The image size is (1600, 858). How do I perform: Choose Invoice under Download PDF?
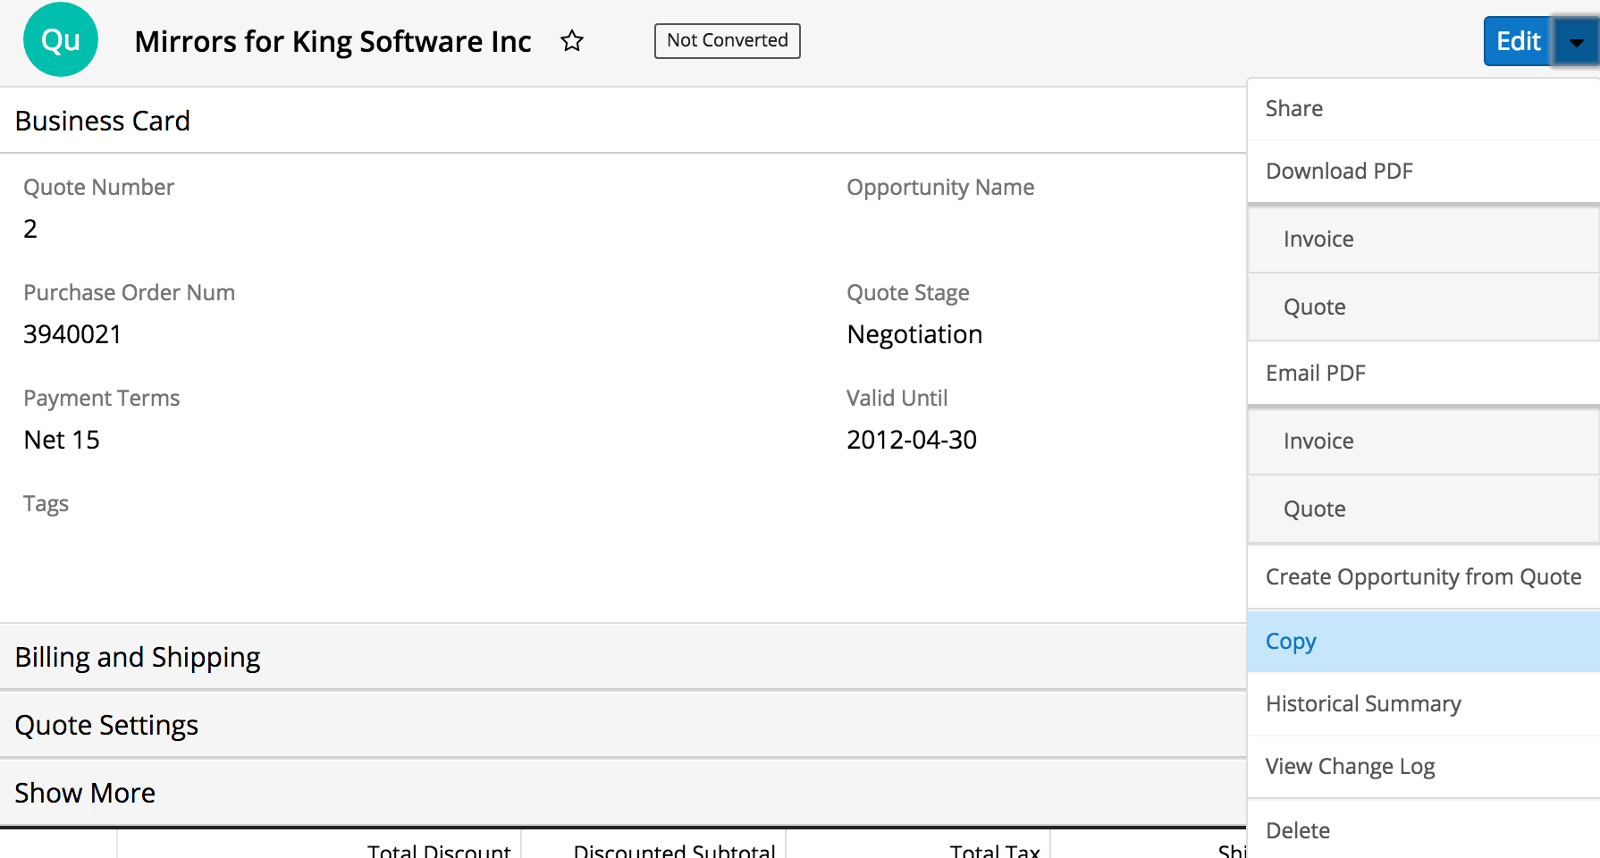[x=1318, y=239]
